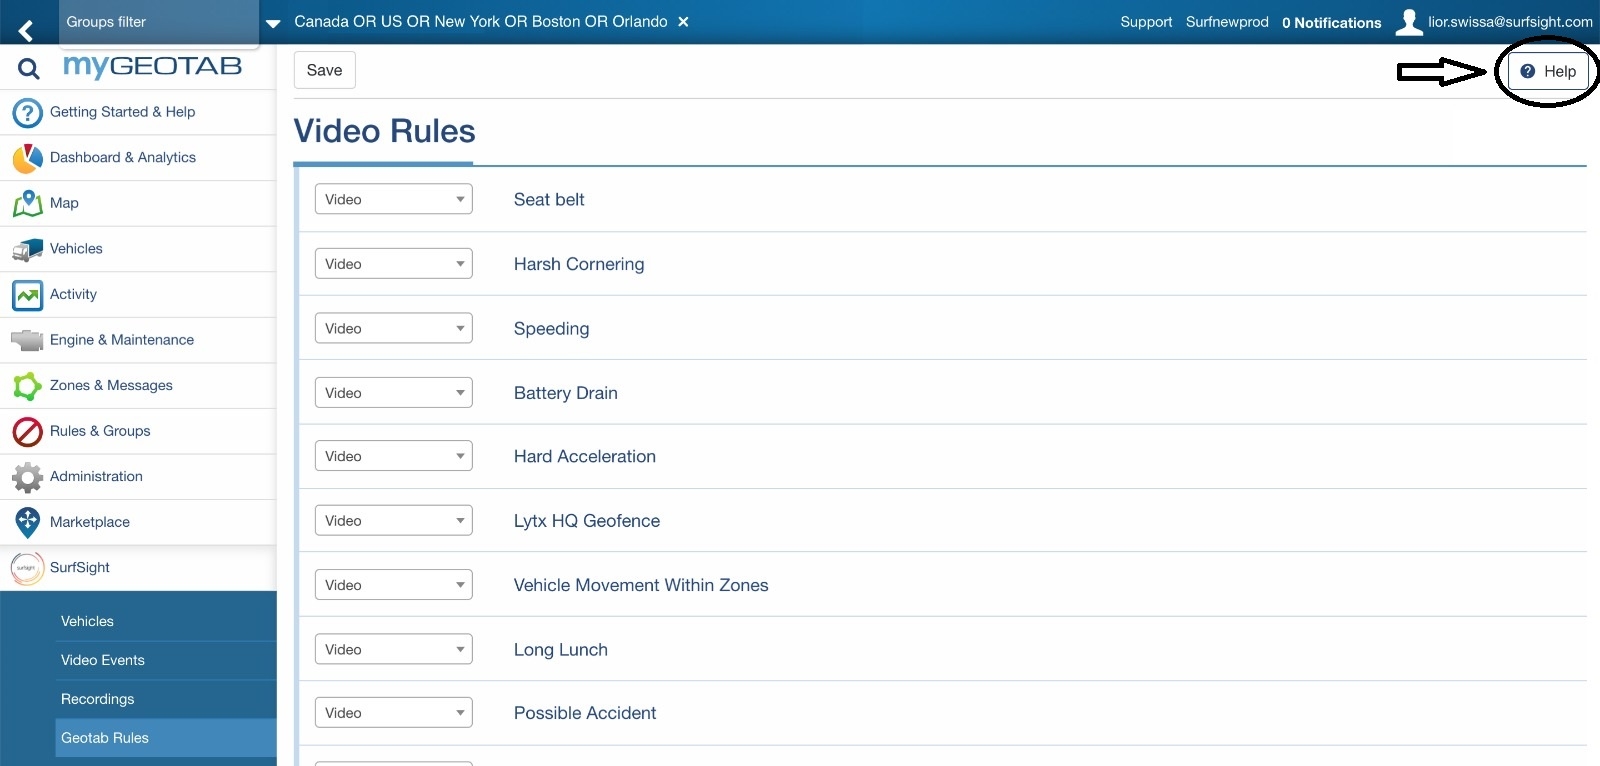Click the search magnifier icon
The width and height of the screenshot is (1600, 766).
tap(29, 68)
